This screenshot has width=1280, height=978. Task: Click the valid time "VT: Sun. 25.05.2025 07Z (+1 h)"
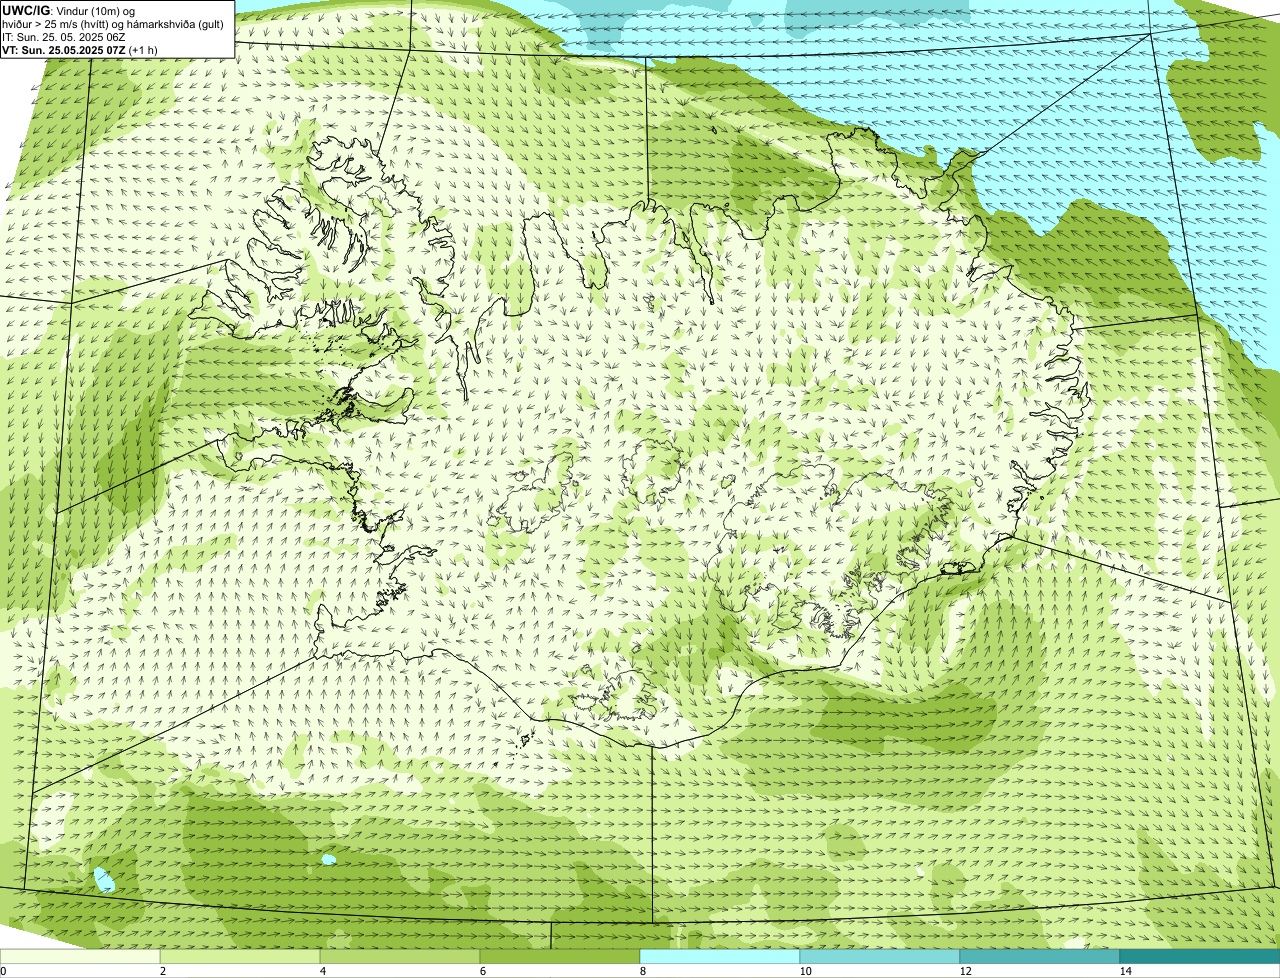tap(80, 49)
